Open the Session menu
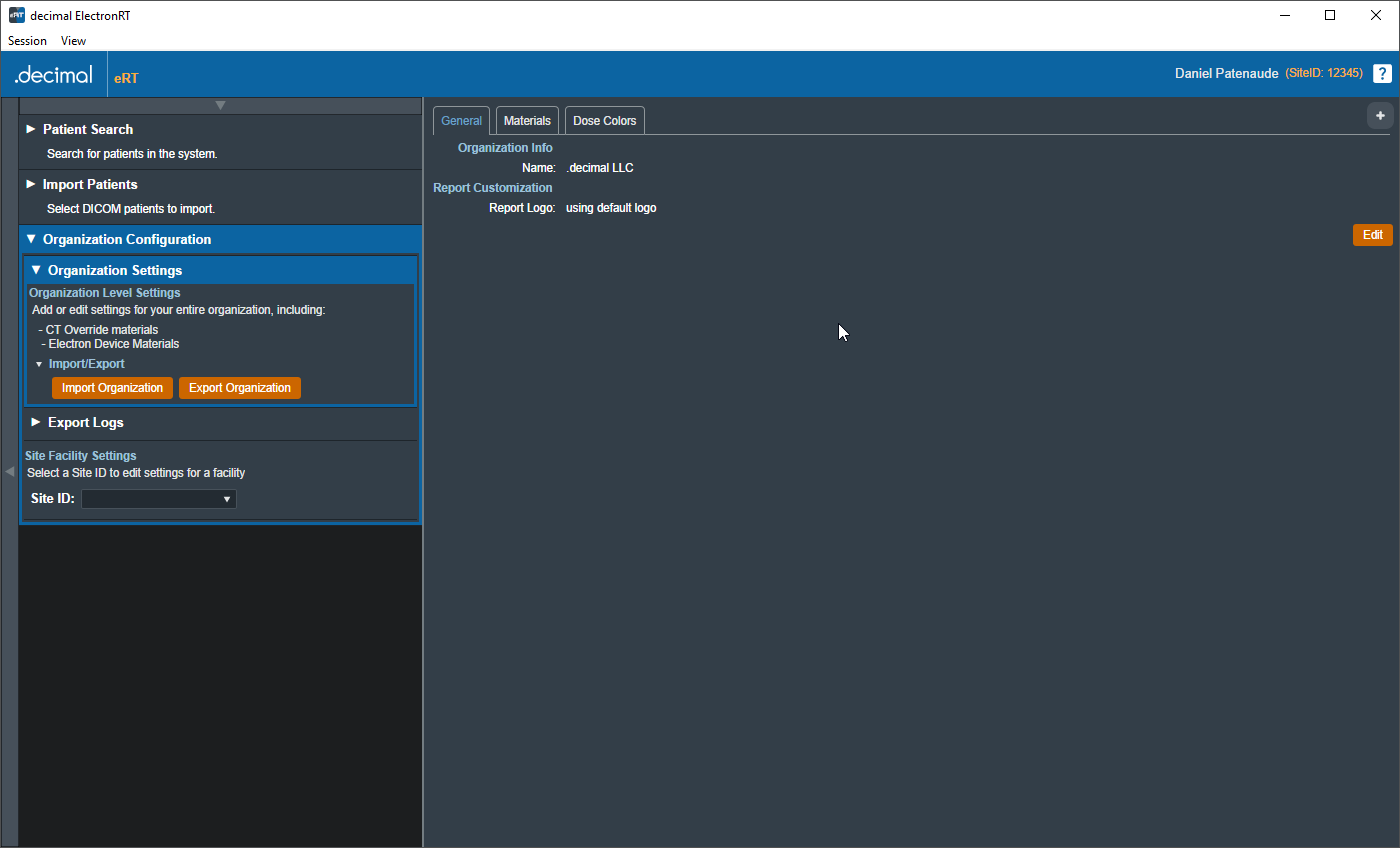 tap(27, 41)
